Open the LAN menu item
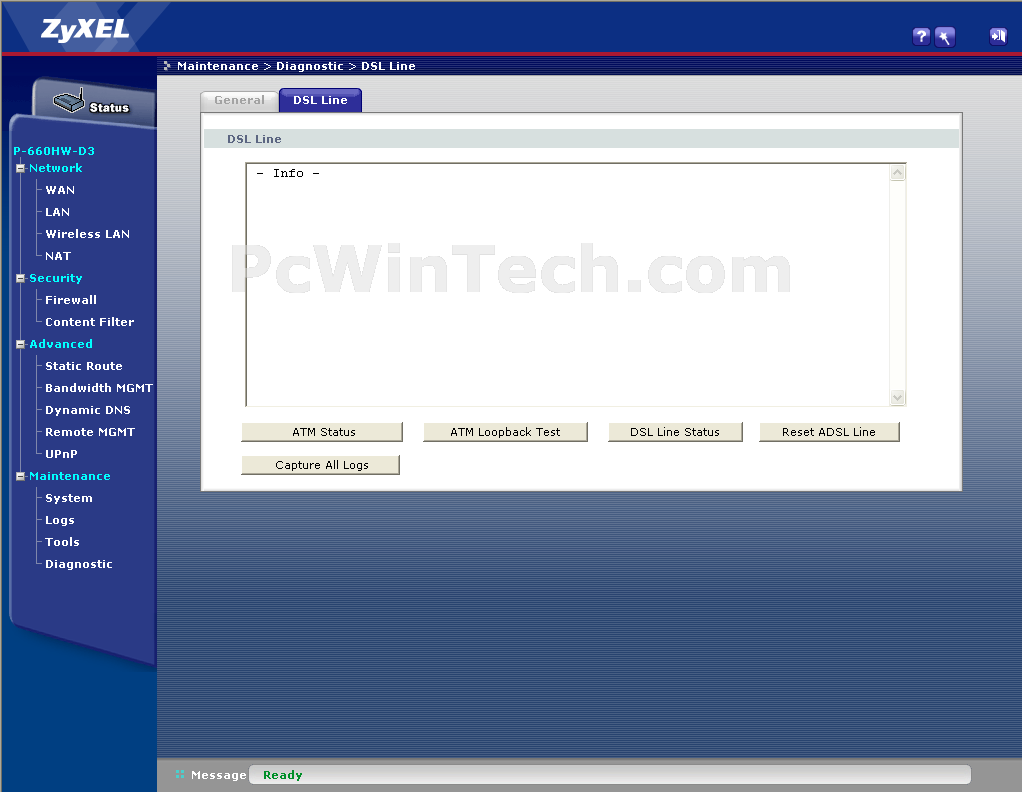Image resolution: width=1022 pixels, height=792 pixels. (x=57, y=213)
